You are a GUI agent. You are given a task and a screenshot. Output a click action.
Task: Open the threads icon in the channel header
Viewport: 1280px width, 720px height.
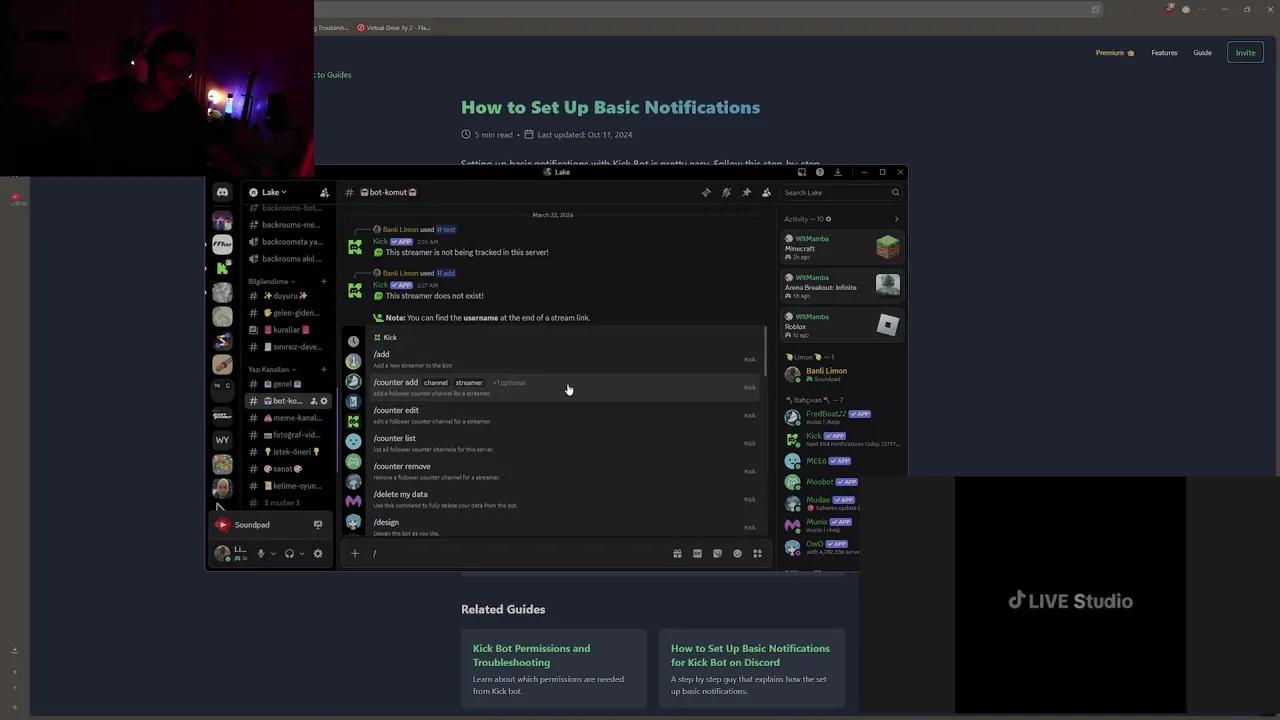(x=706, y=192)
